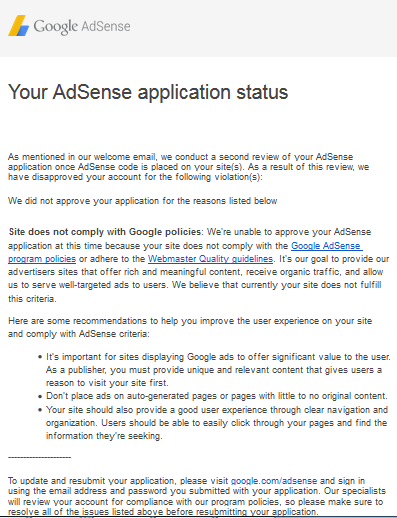This screenshot has width=397, height=518.
Task: Click the bullet about offering significant value
Action: point(218,370)
